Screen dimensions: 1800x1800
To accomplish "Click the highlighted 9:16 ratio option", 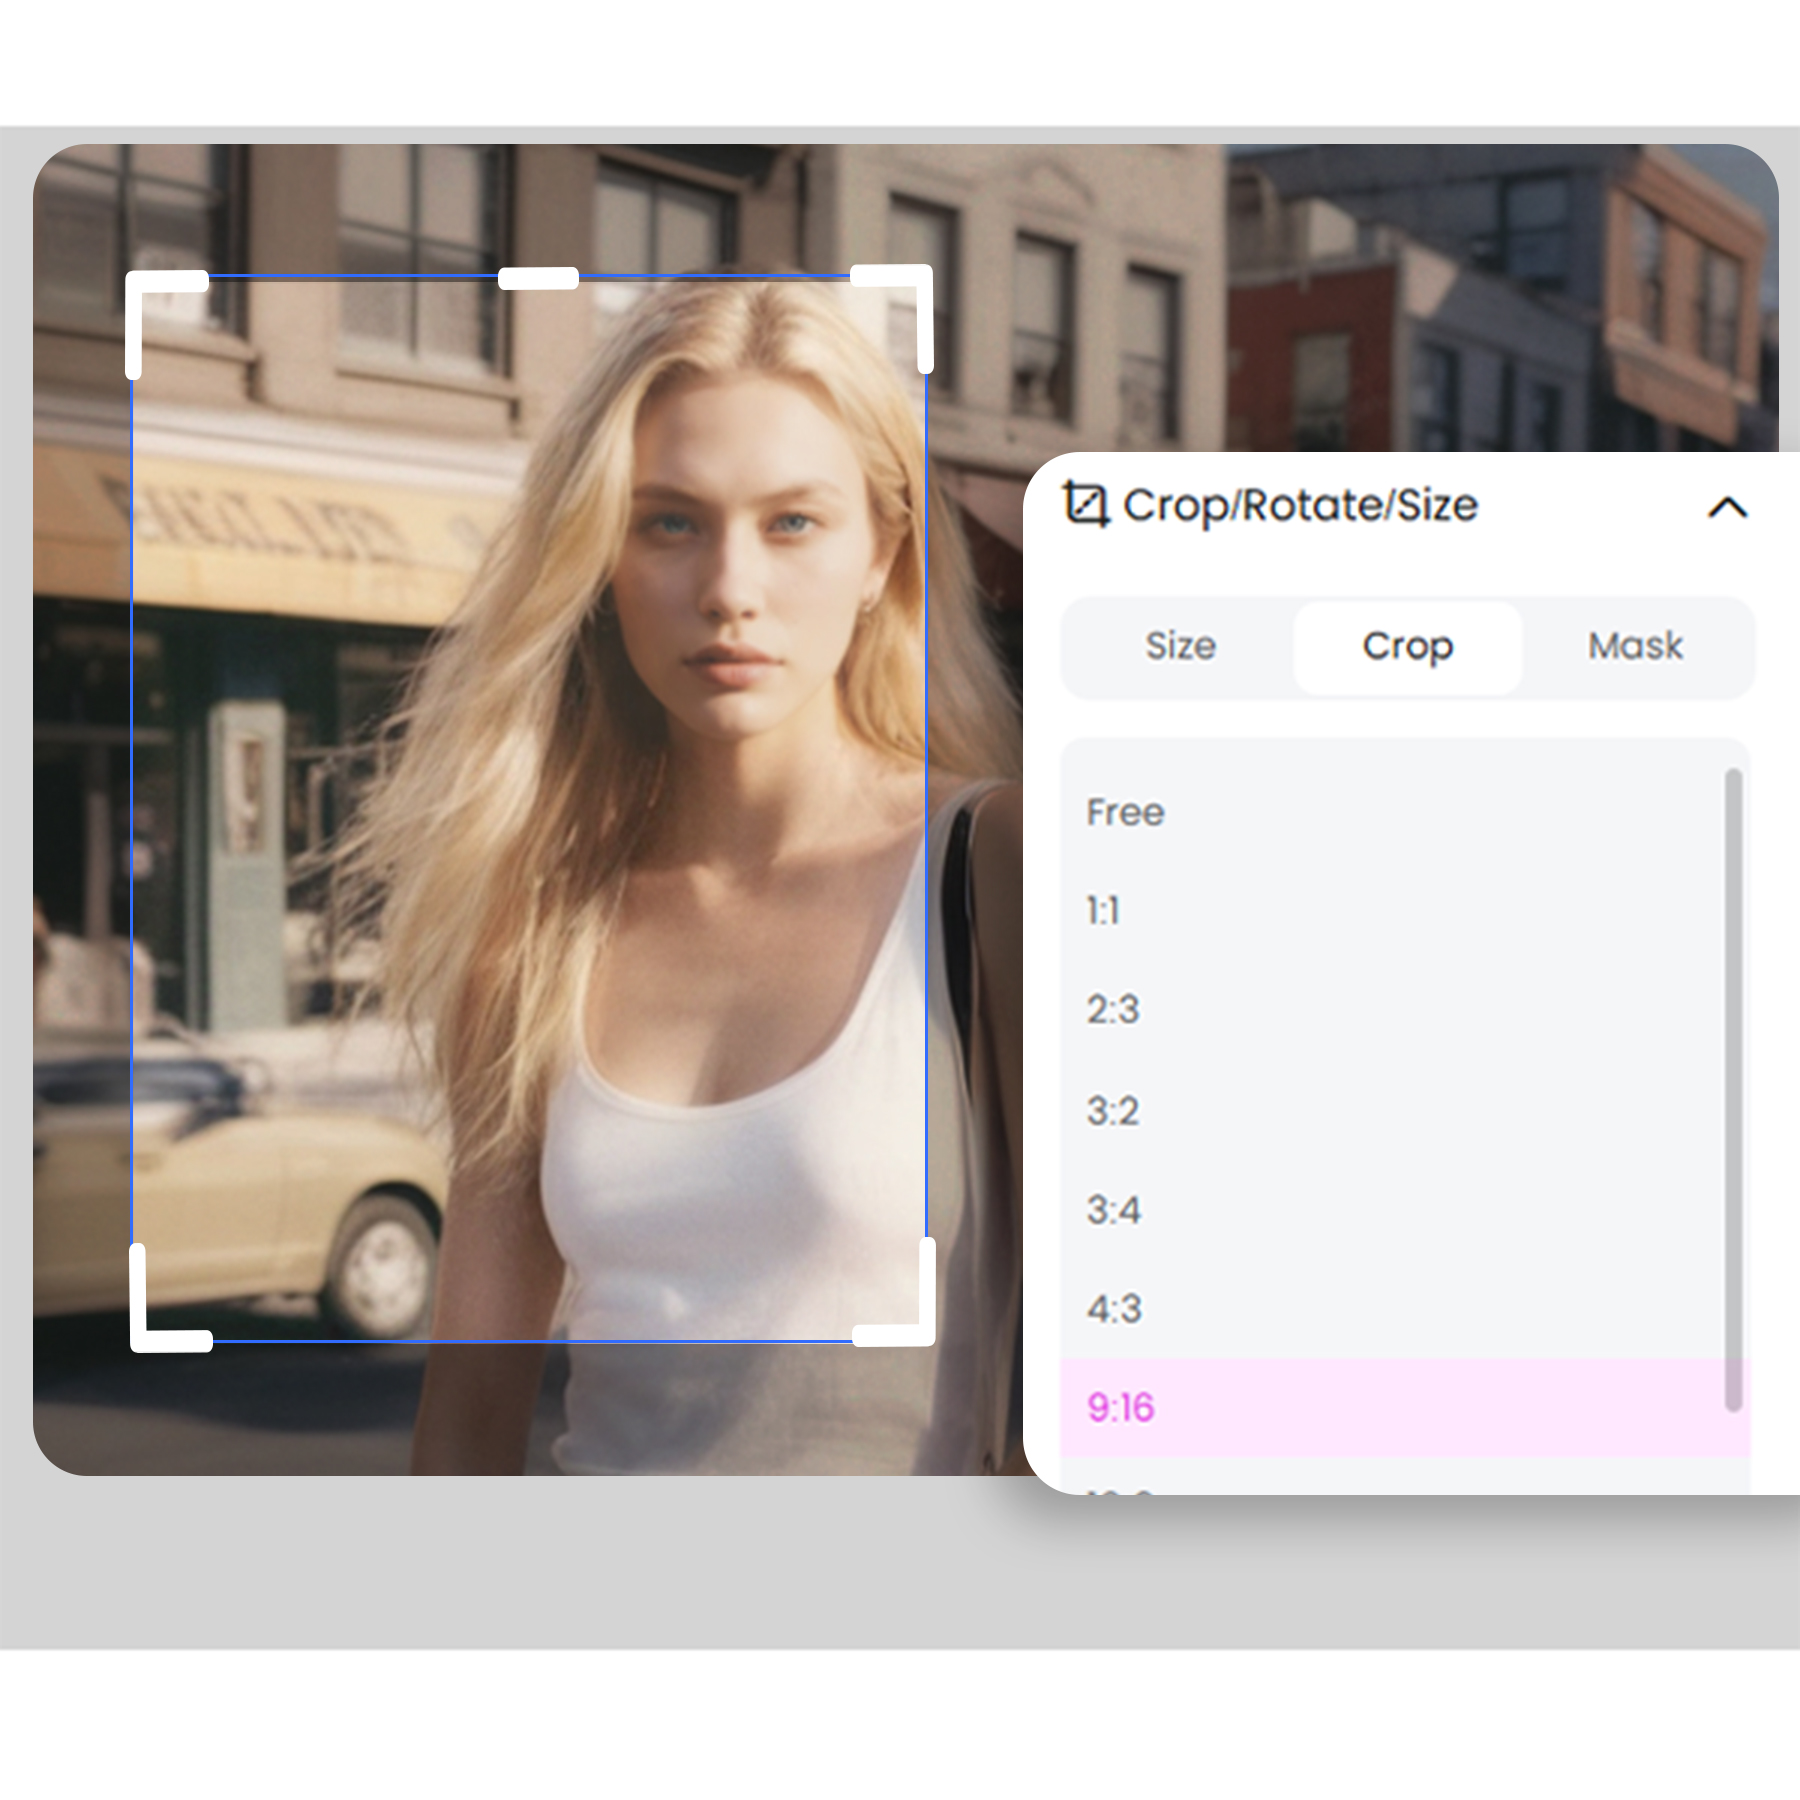I will pos(1121,1408).
